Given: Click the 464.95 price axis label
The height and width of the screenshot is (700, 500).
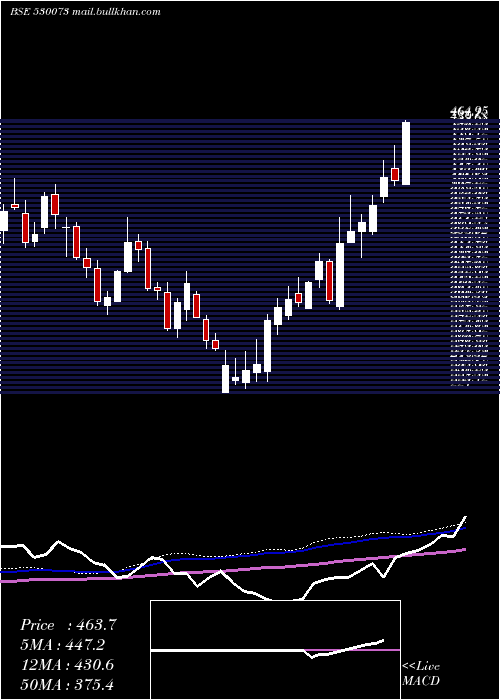Looking at the screenshot, I should pyautogui.click(x=469, y=110).
